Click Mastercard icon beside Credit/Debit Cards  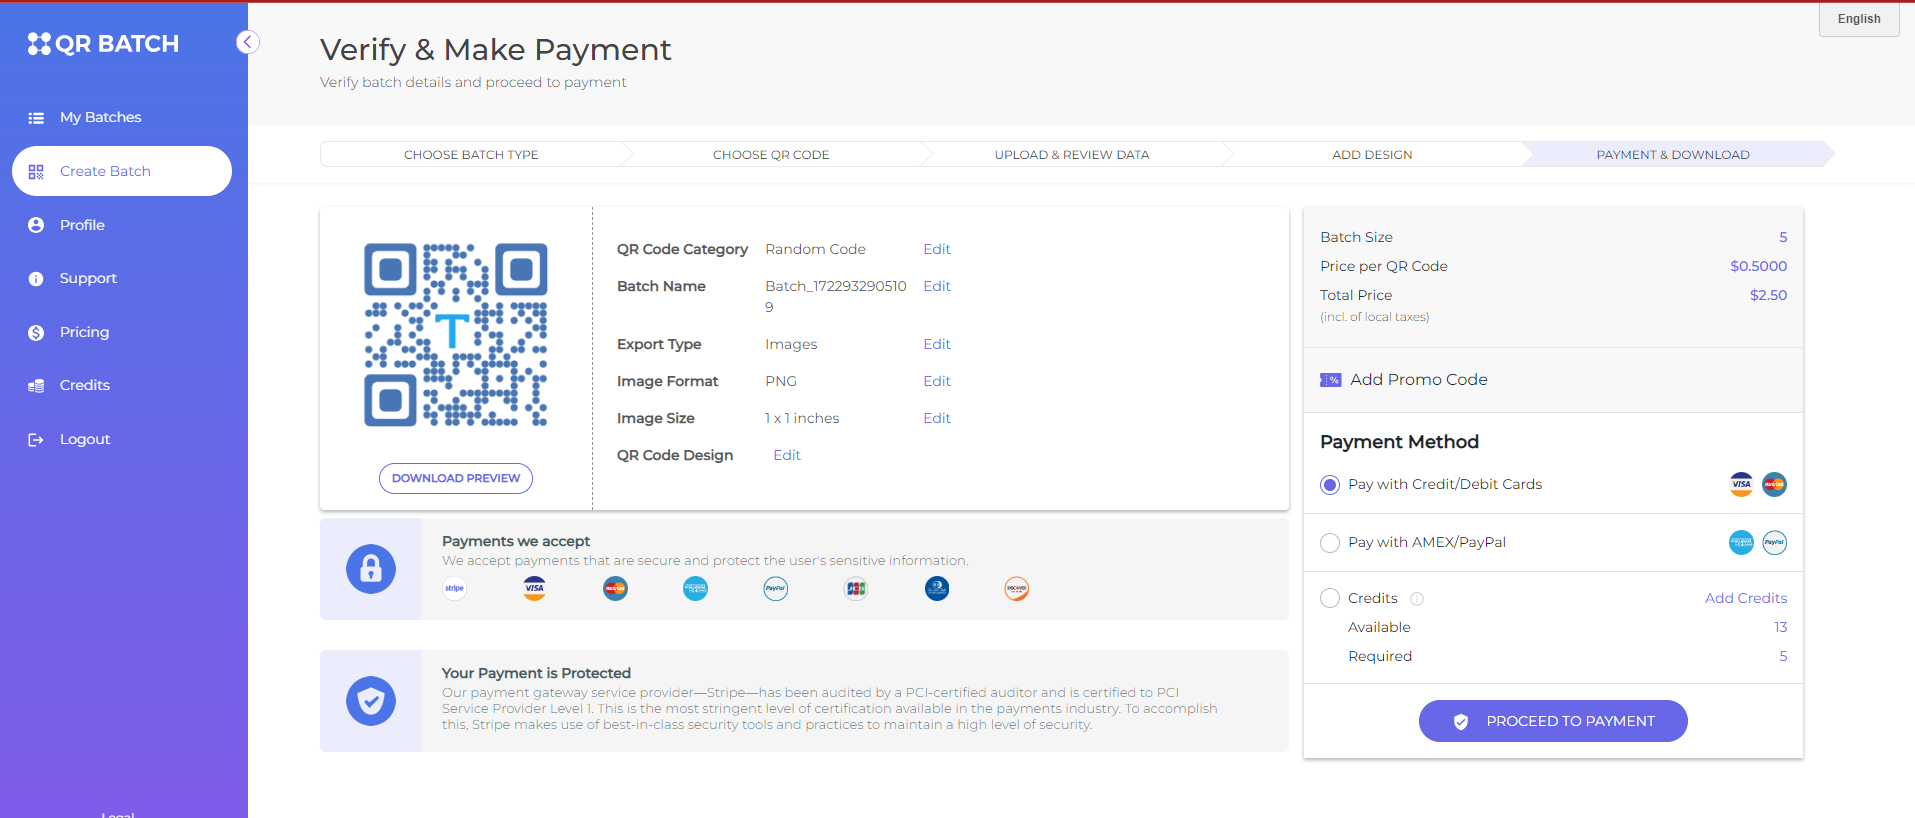[1775, 485]
